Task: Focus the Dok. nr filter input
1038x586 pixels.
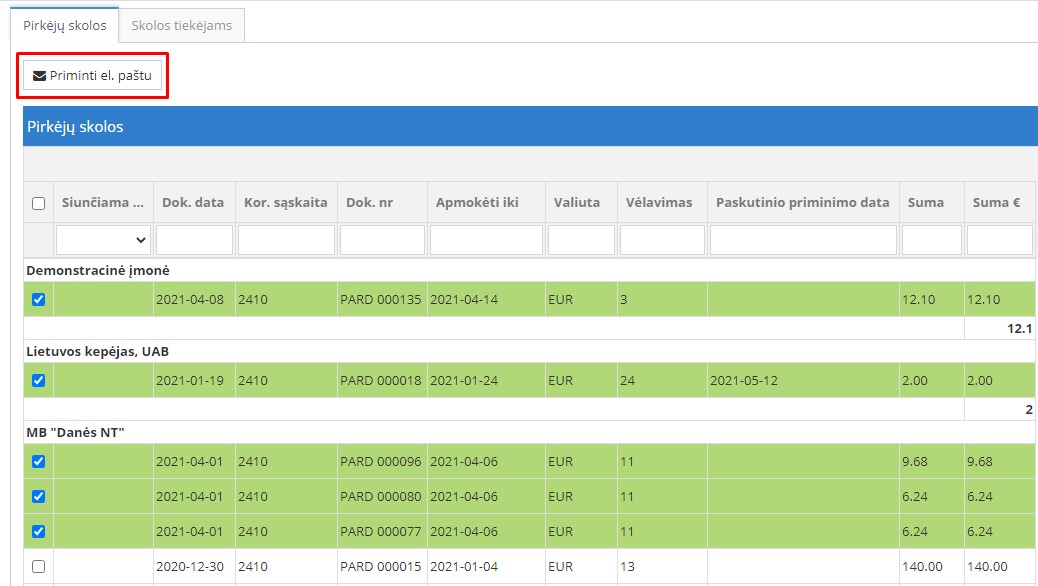Action: (x=382, y=240)
